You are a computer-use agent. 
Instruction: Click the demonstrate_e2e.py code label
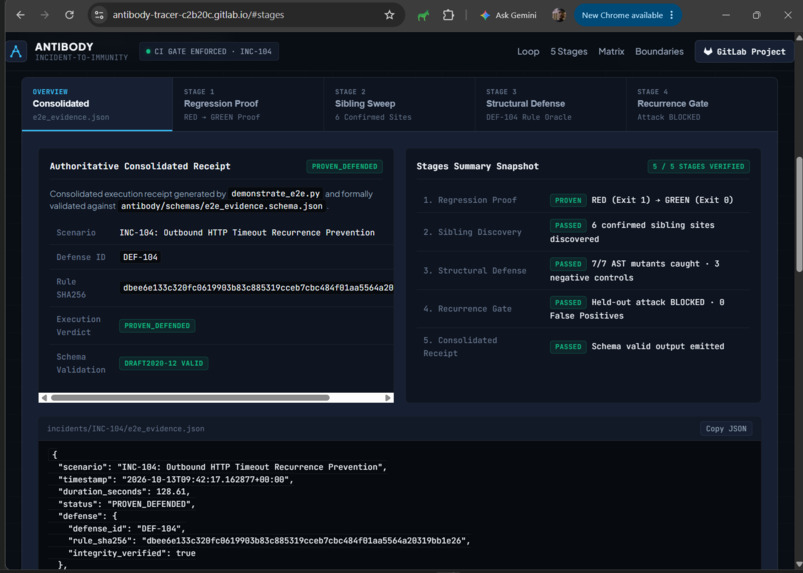[276, 194]
